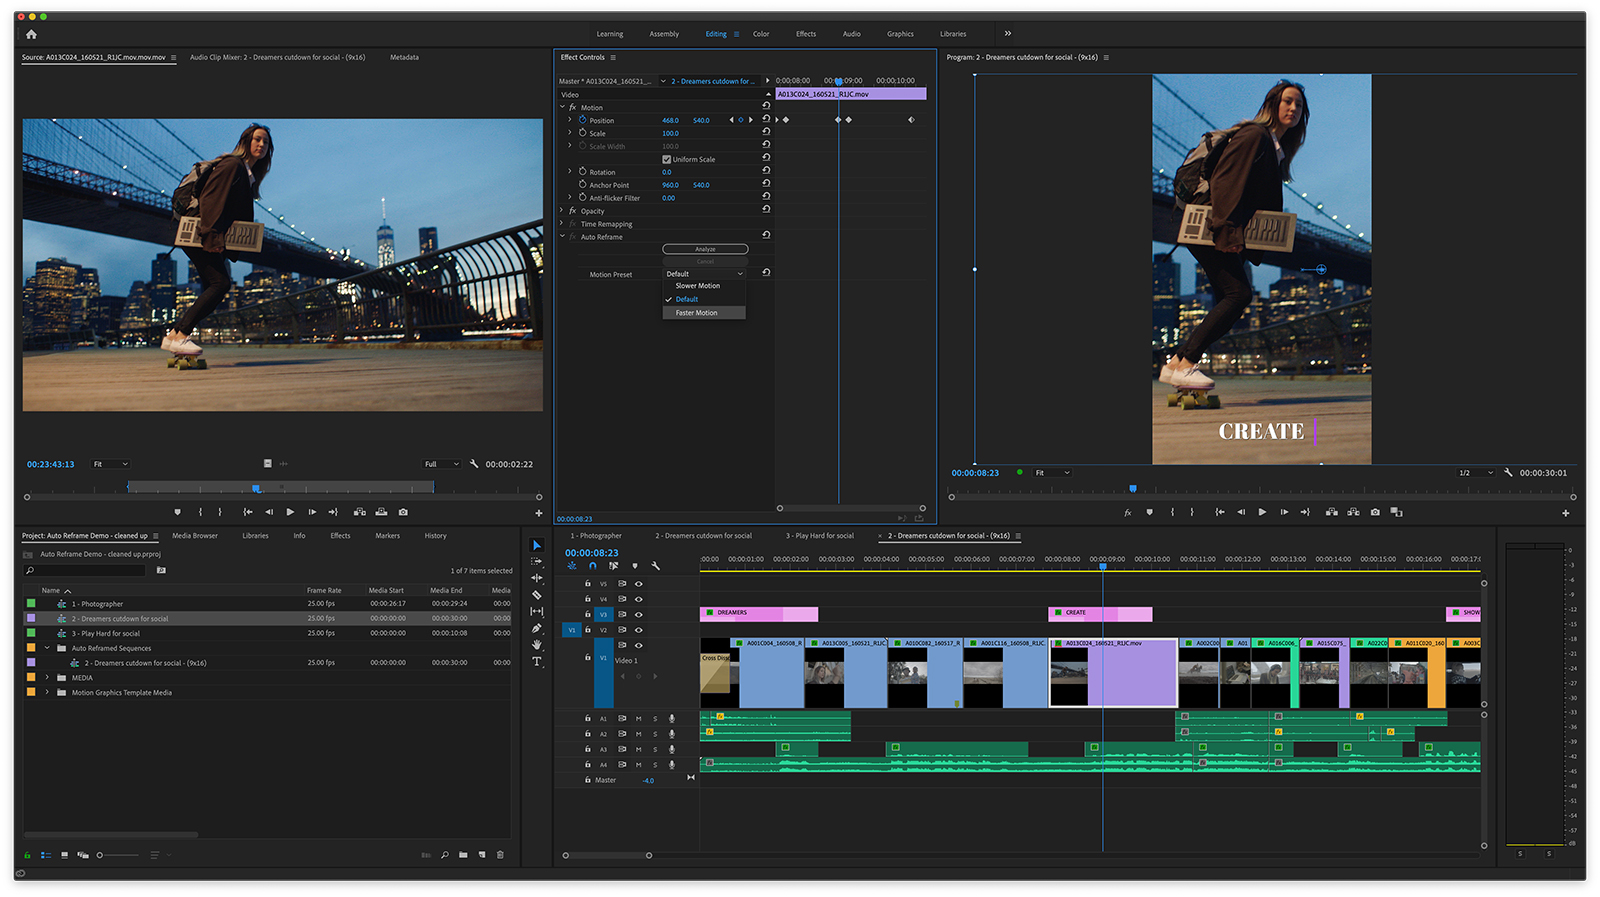Add marker in the timeline header
This screenshot has height=897, width=1600.
pyautogui.click(x=635, y=566)
